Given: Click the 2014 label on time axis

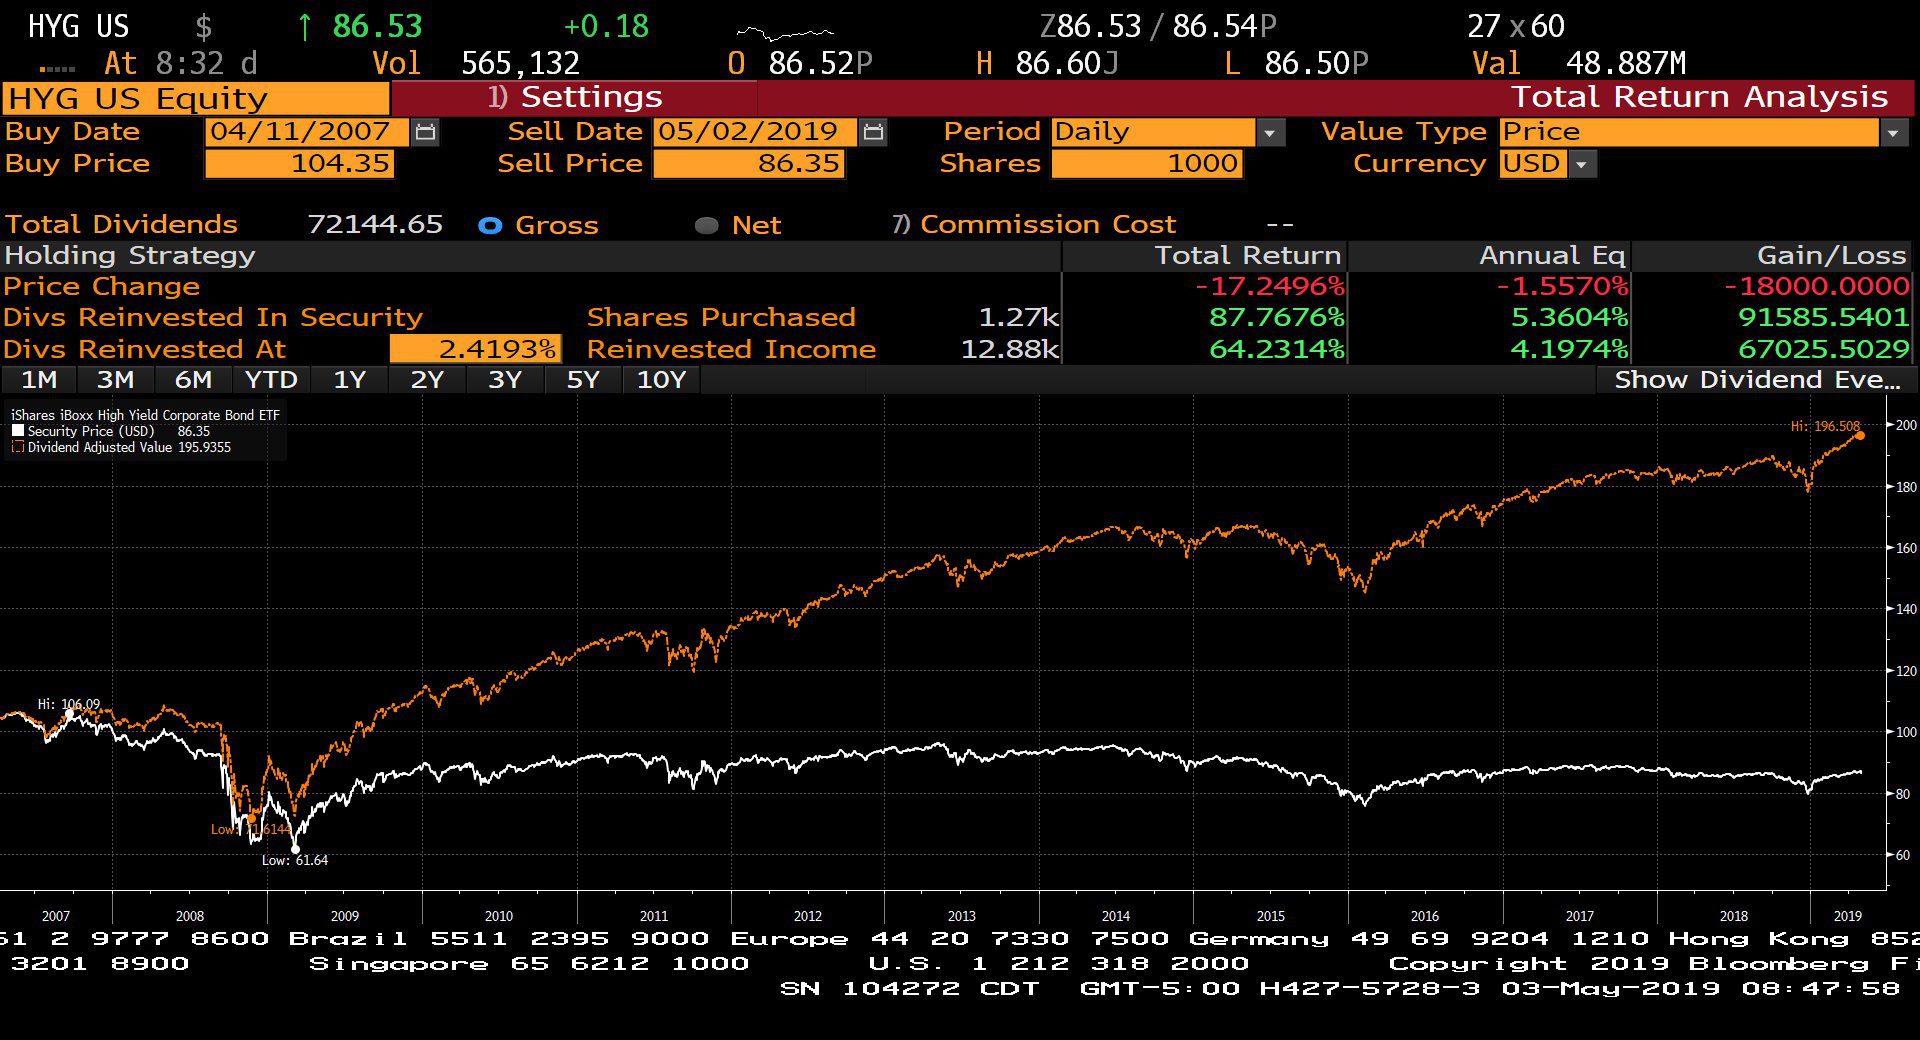Looking at the screenshot, I should pos(1116,916).
